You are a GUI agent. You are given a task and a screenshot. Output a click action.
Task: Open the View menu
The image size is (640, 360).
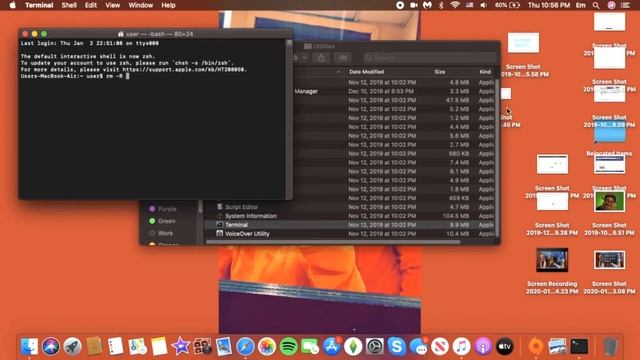[x=112, y=5]
